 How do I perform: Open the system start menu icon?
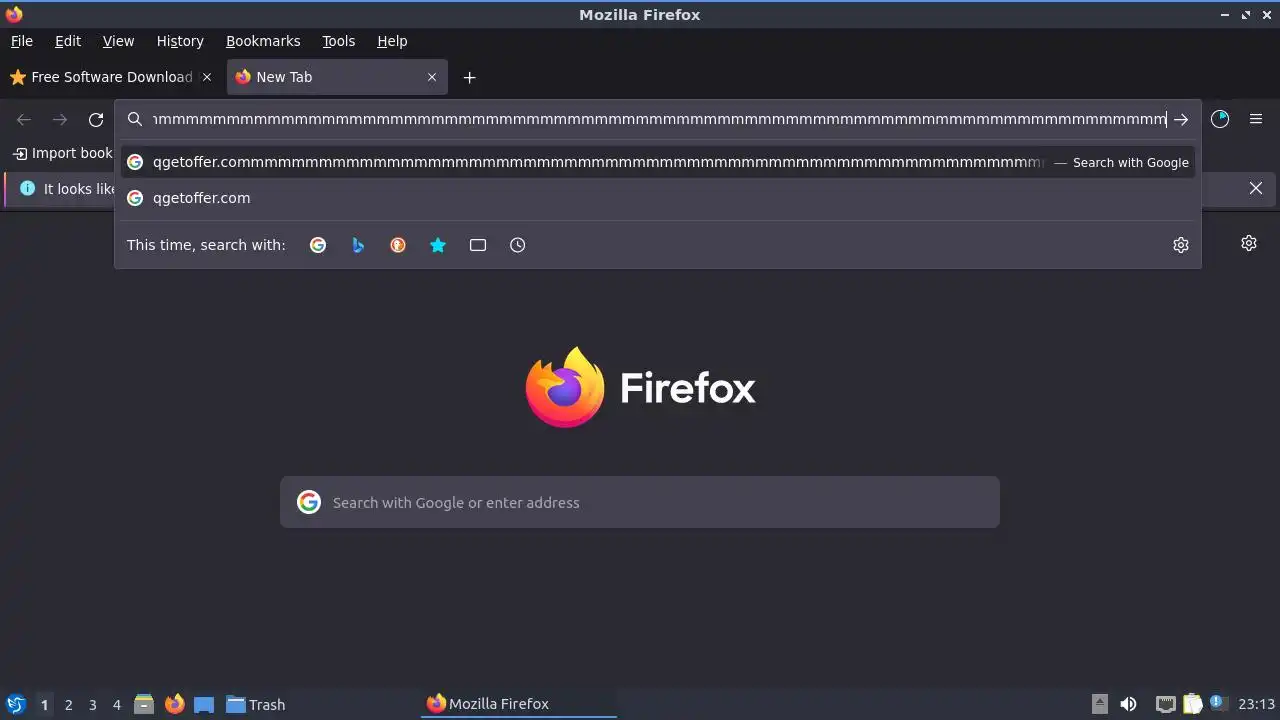pos(15,704)
